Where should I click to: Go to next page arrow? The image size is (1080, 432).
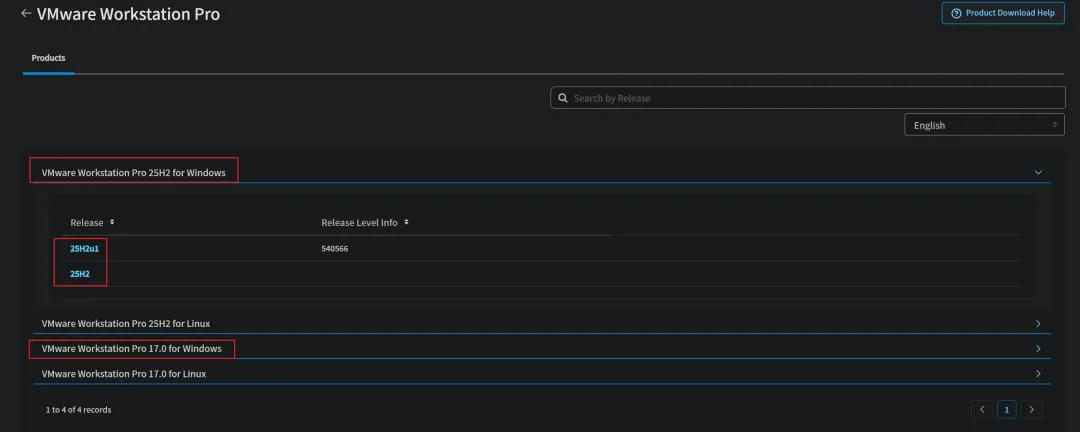point(1032,409)
